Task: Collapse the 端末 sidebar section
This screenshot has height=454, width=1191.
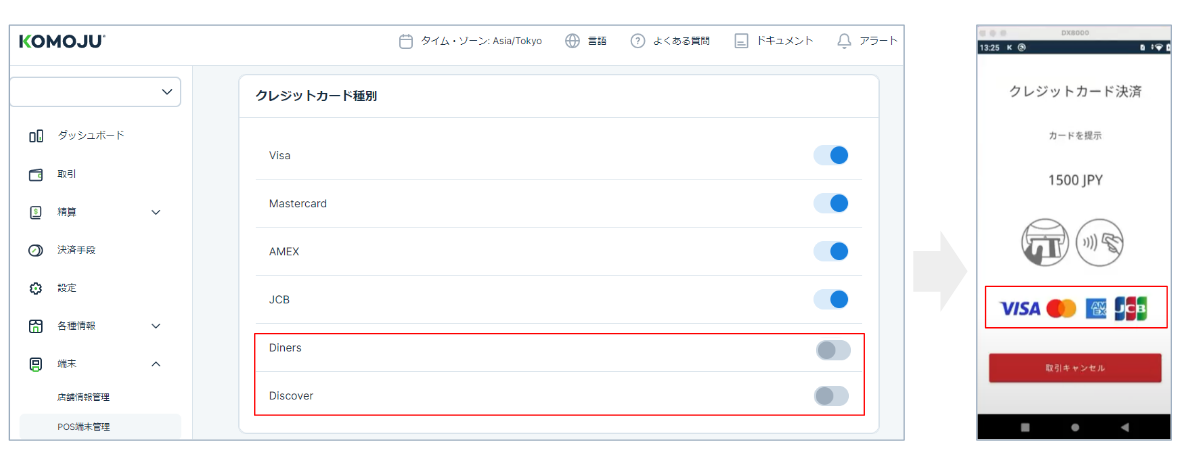Action: click(155, 364)
